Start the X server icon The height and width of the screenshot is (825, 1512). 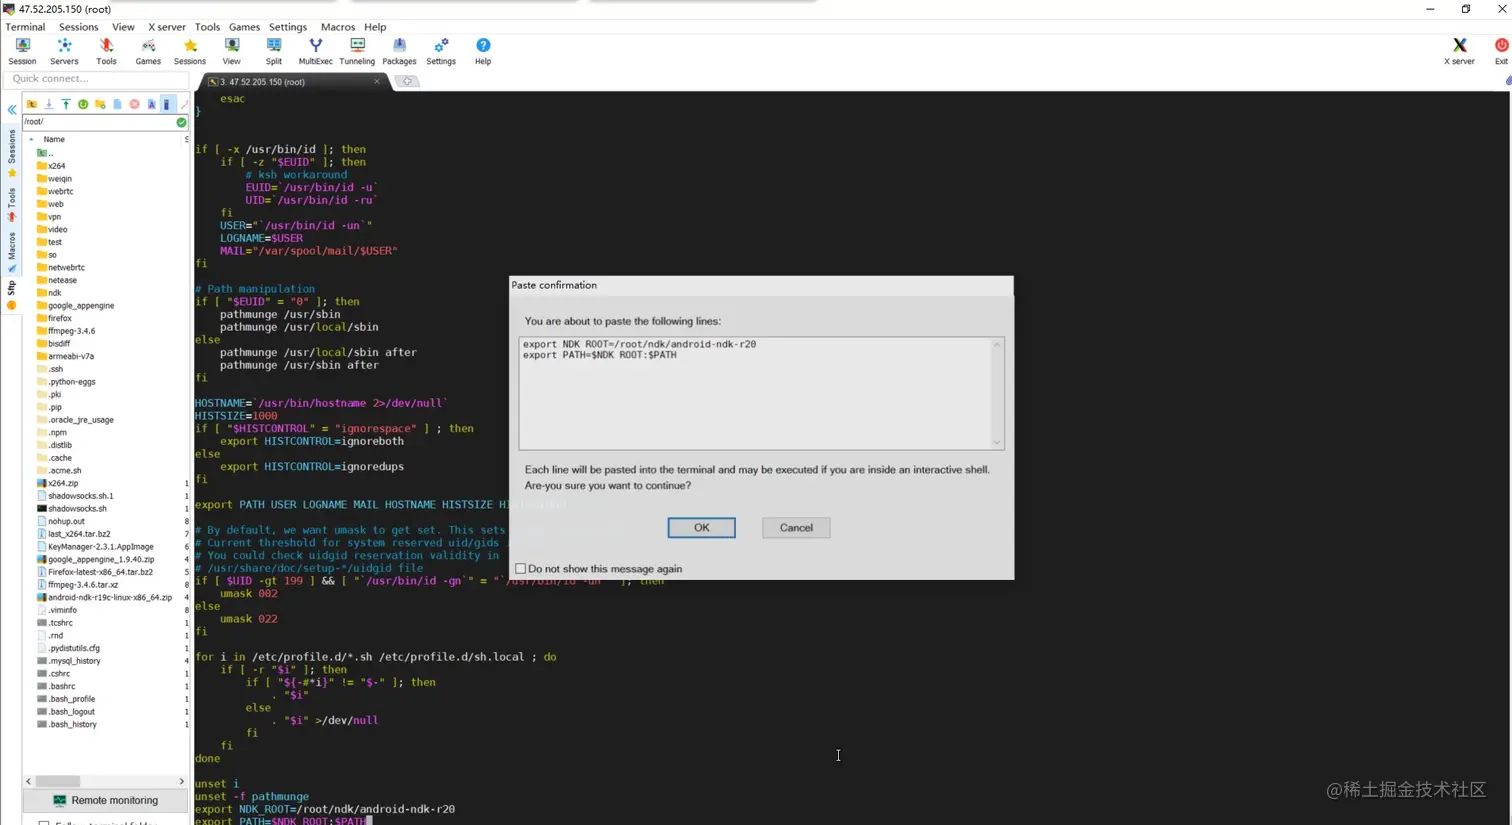pyautogui.click(x=1459, y=51)
